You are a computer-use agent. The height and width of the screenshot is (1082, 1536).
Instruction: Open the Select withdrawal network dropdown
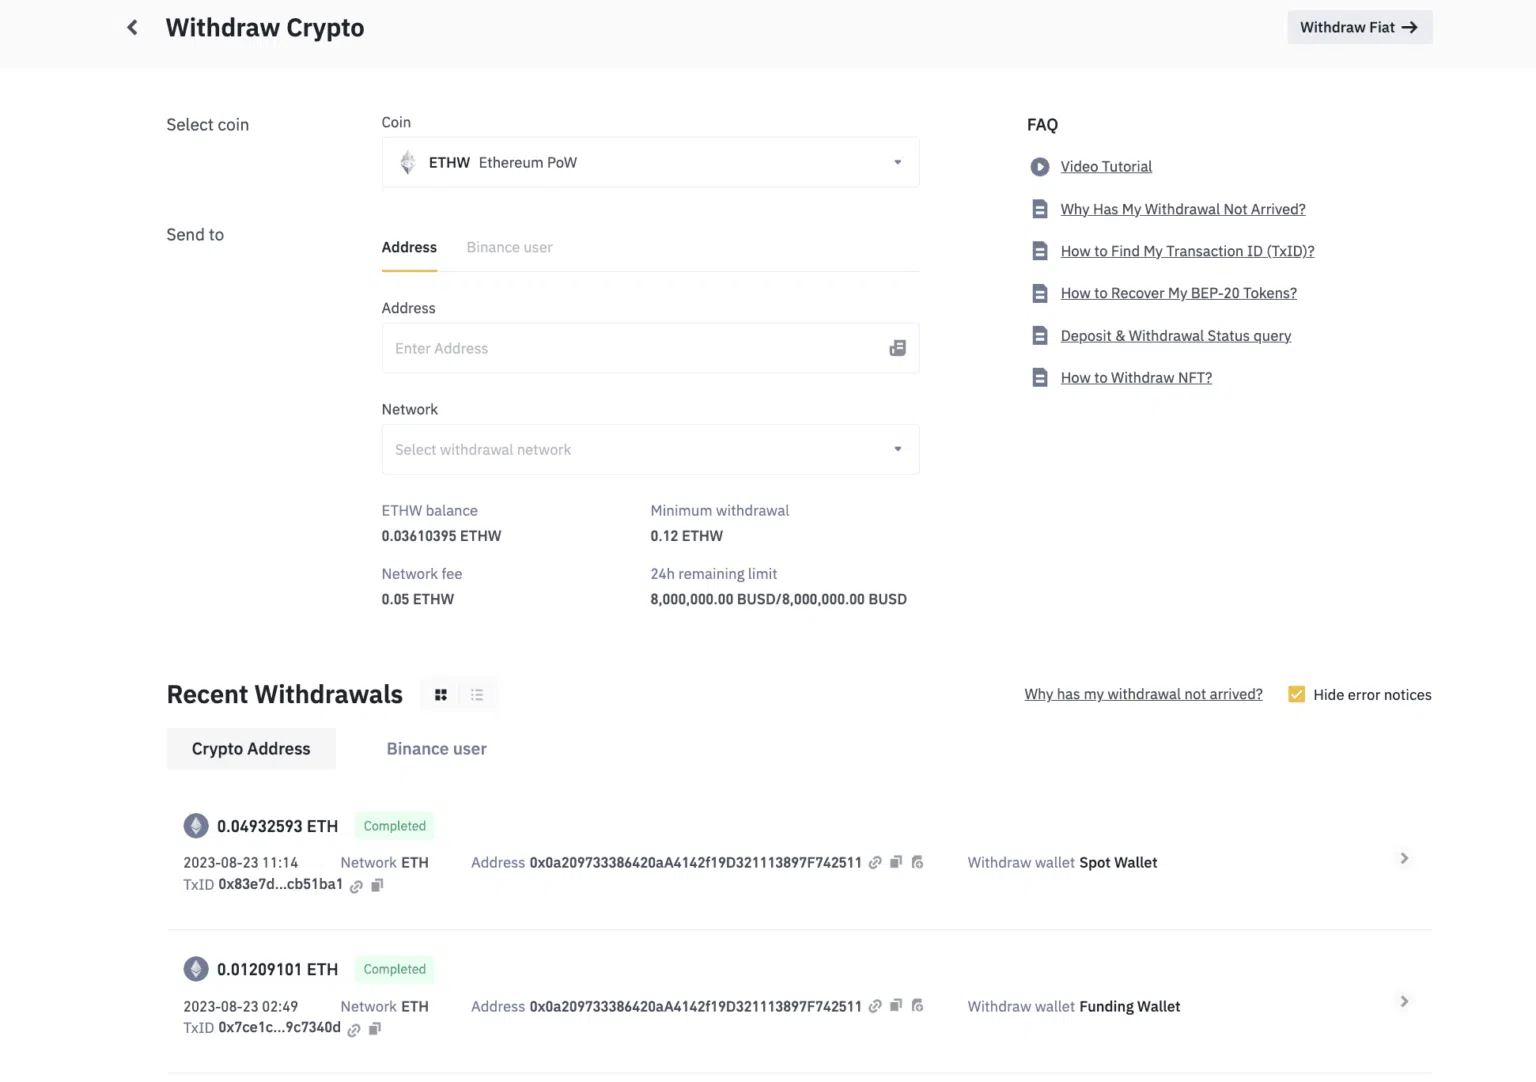(x=650, y=449)
